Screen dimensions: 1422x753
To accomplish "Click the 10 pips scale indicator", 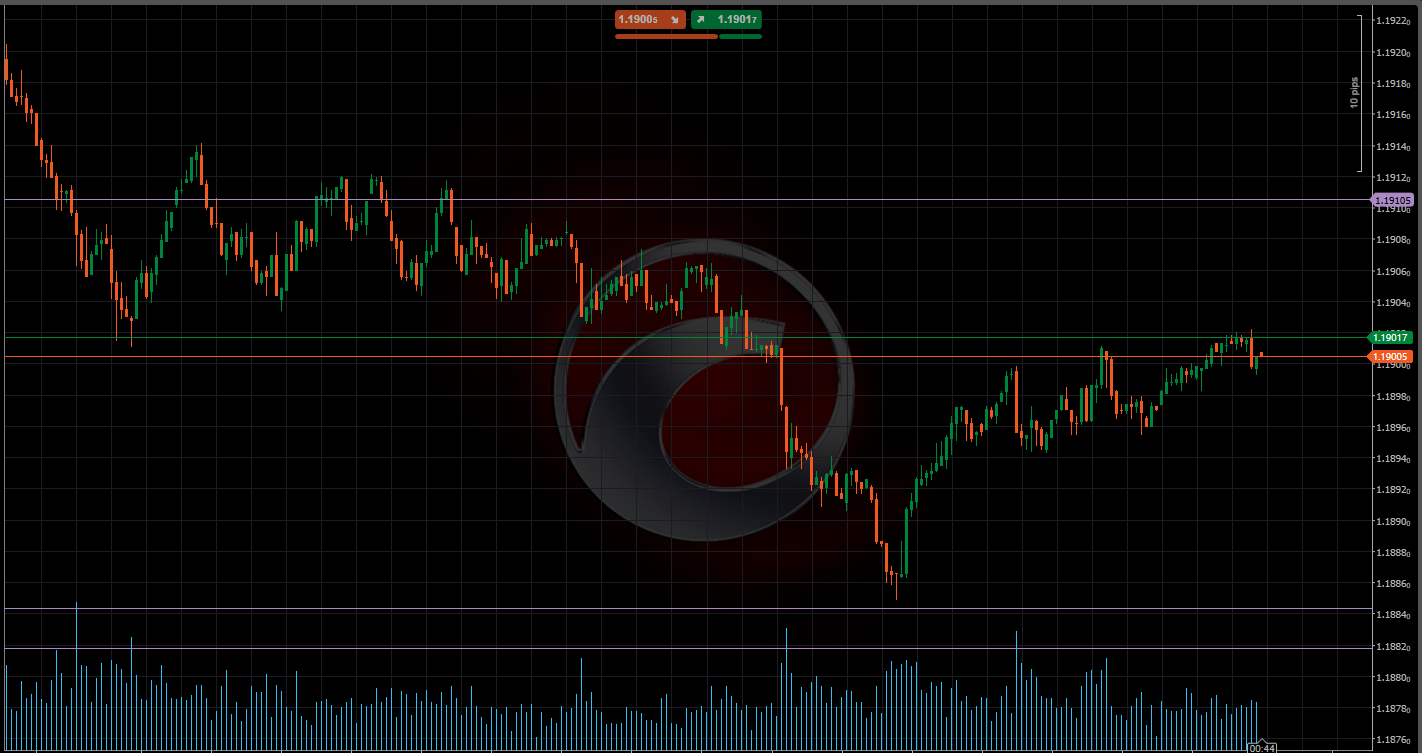I will tap(1355, 93).
